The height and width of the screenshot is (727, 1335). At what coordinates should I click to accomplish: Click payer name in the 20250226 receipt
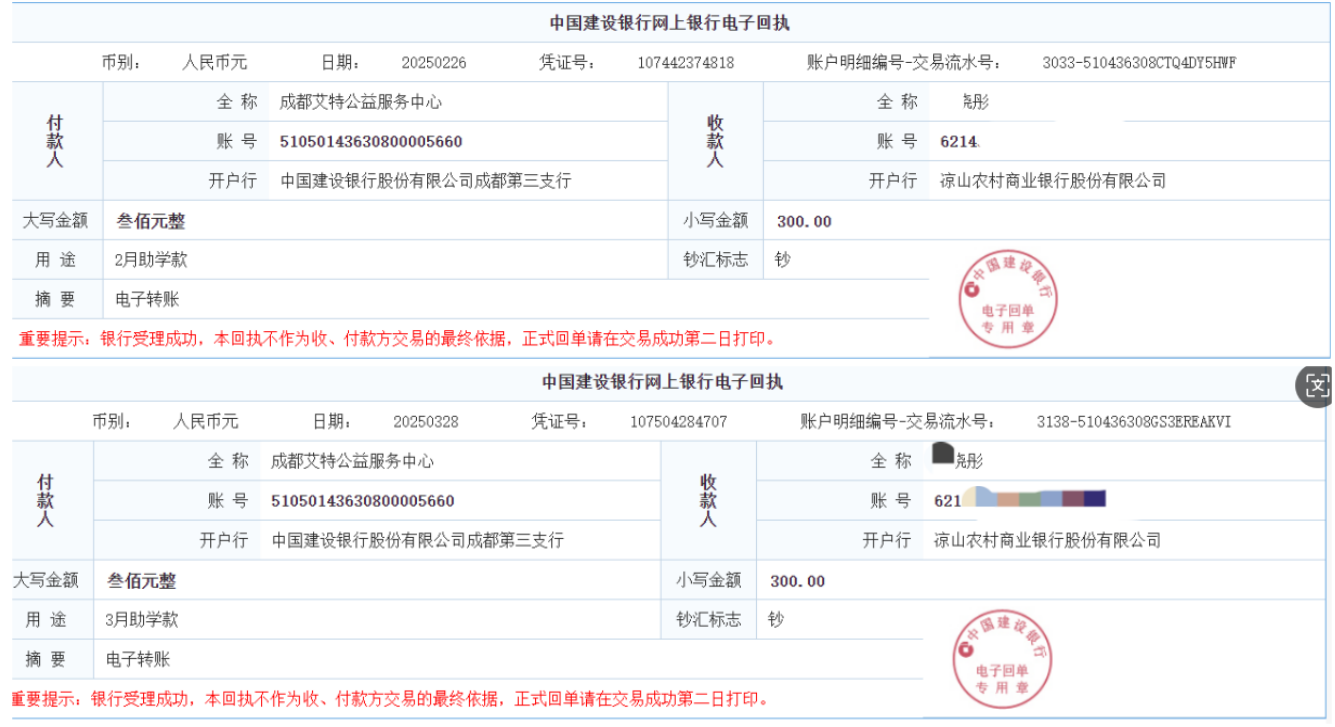(x=361, y=102)
